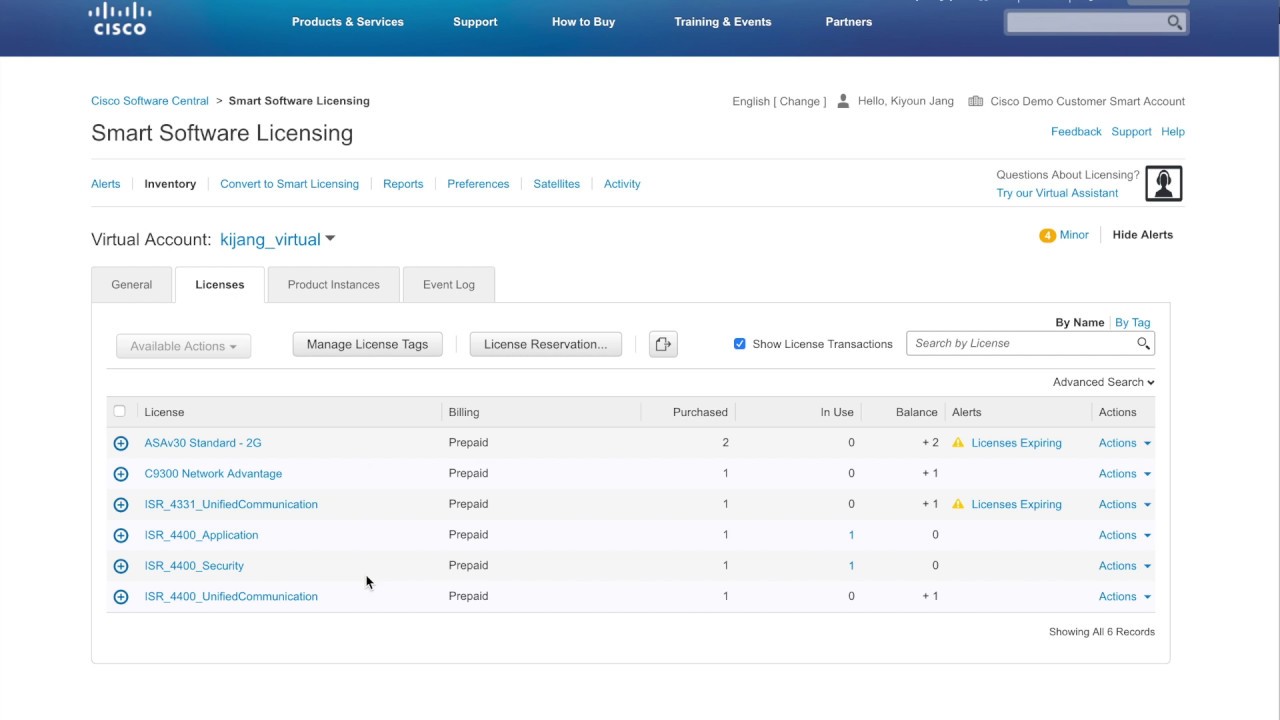Open the Satellites section
This screenshot has height=720, width=1280.
click(x=557, y=184)
